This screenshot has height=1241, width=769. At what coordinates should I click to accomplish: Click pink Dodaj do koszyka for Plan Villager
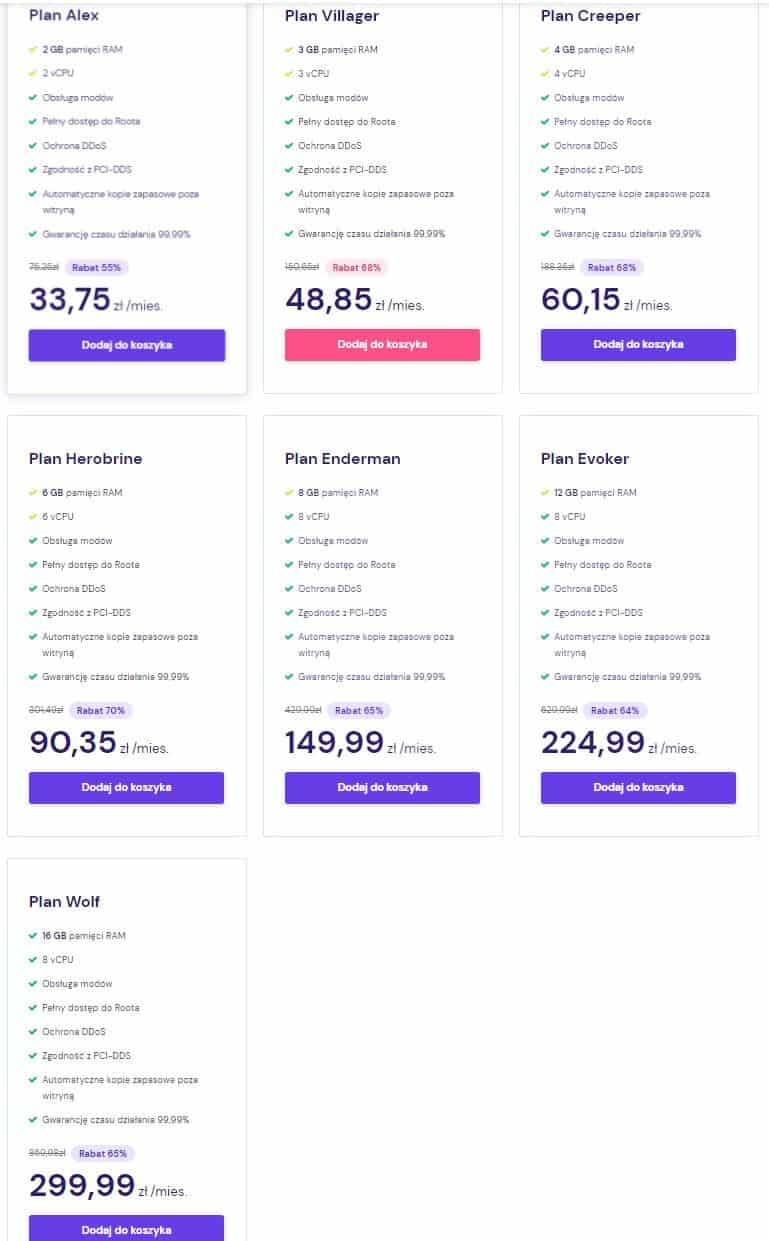(x=382, y=345)
